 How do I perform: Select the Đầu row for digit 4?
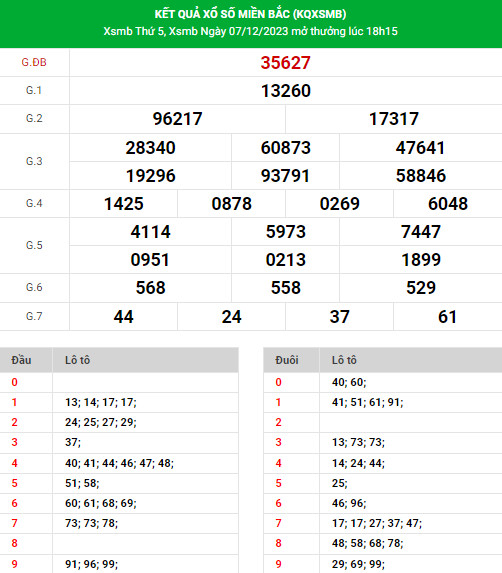click(x=119, y=463)
